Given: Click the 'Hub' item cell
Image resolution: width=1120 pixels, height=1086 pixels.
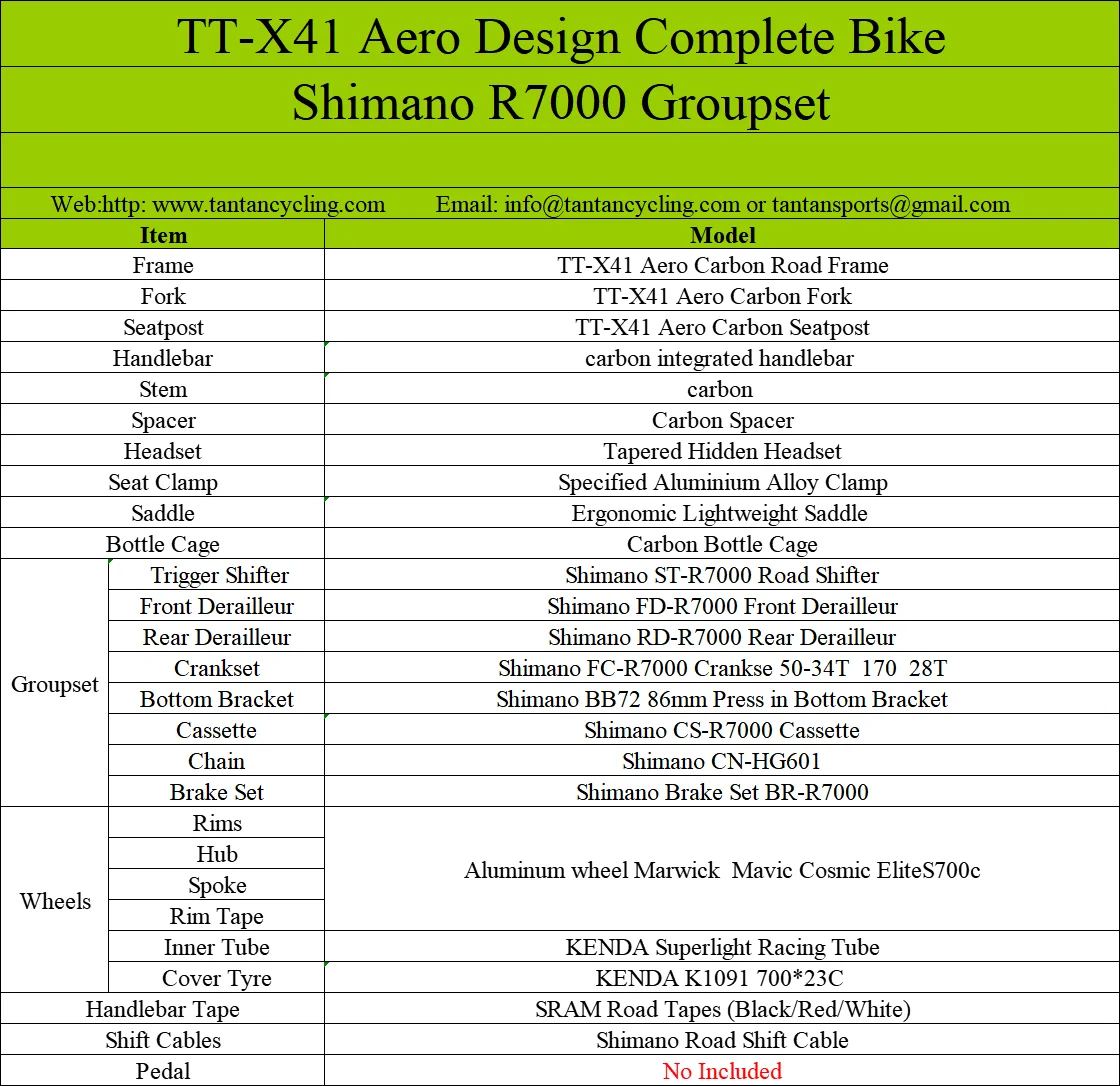Looking at the screenshot, I should tap(216, 854).
